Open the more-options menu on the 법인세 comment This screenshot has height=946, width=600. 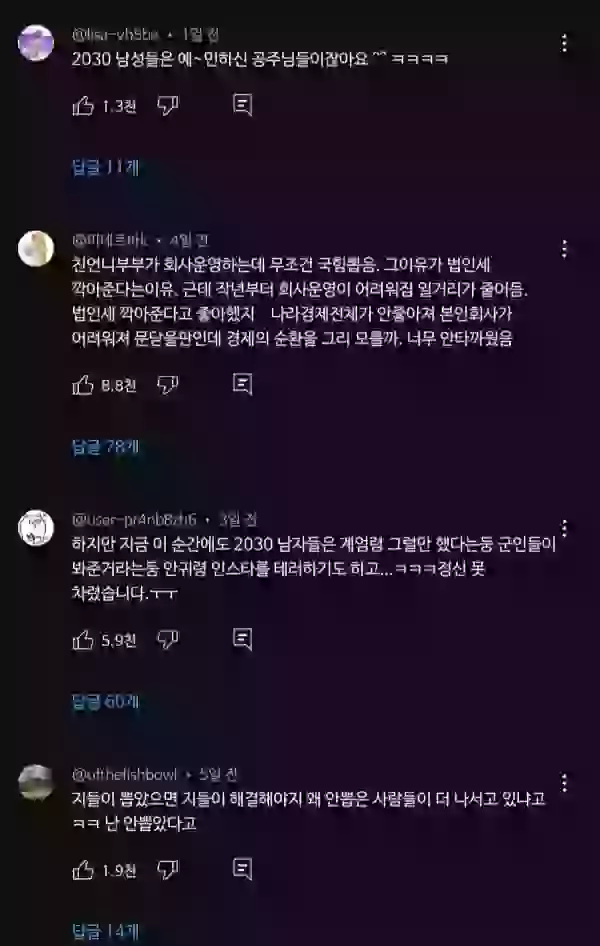pos(564,249)
